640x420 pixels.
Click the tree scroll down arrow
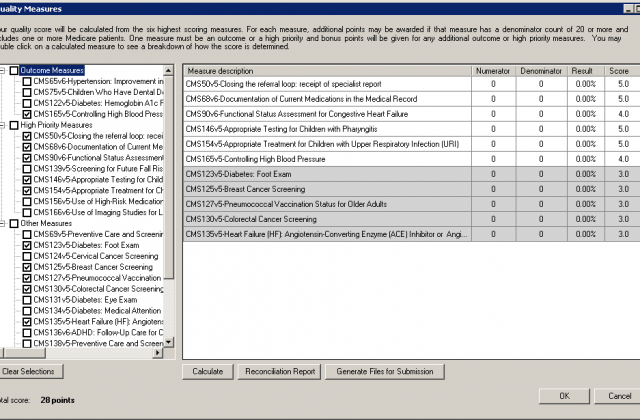pos(169,342)
